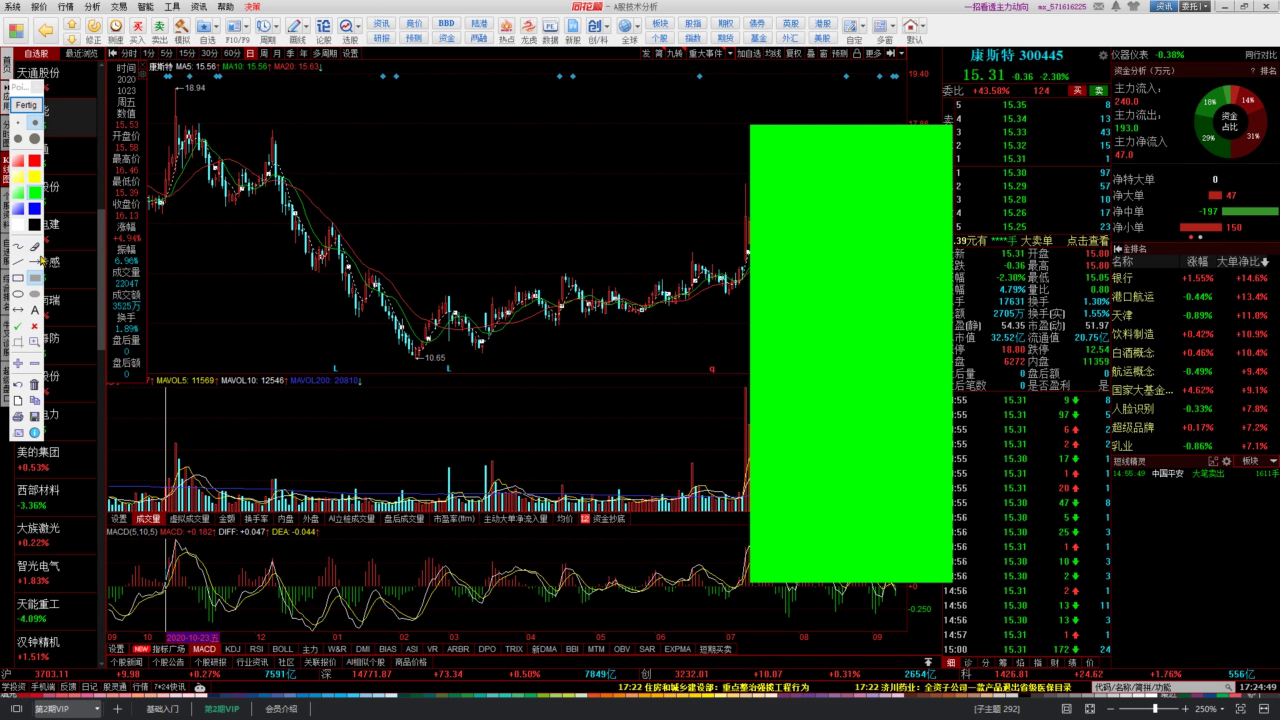Switch to the 最近浏览 tab

[82, 53]
